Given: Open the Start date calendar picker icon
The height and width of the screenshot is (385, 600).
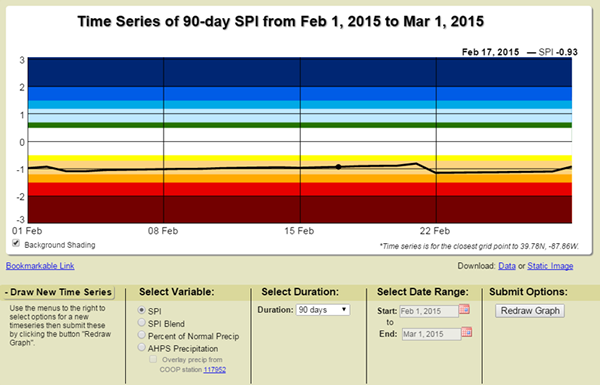Looking at the screenshot, I should tap(464, 309).
